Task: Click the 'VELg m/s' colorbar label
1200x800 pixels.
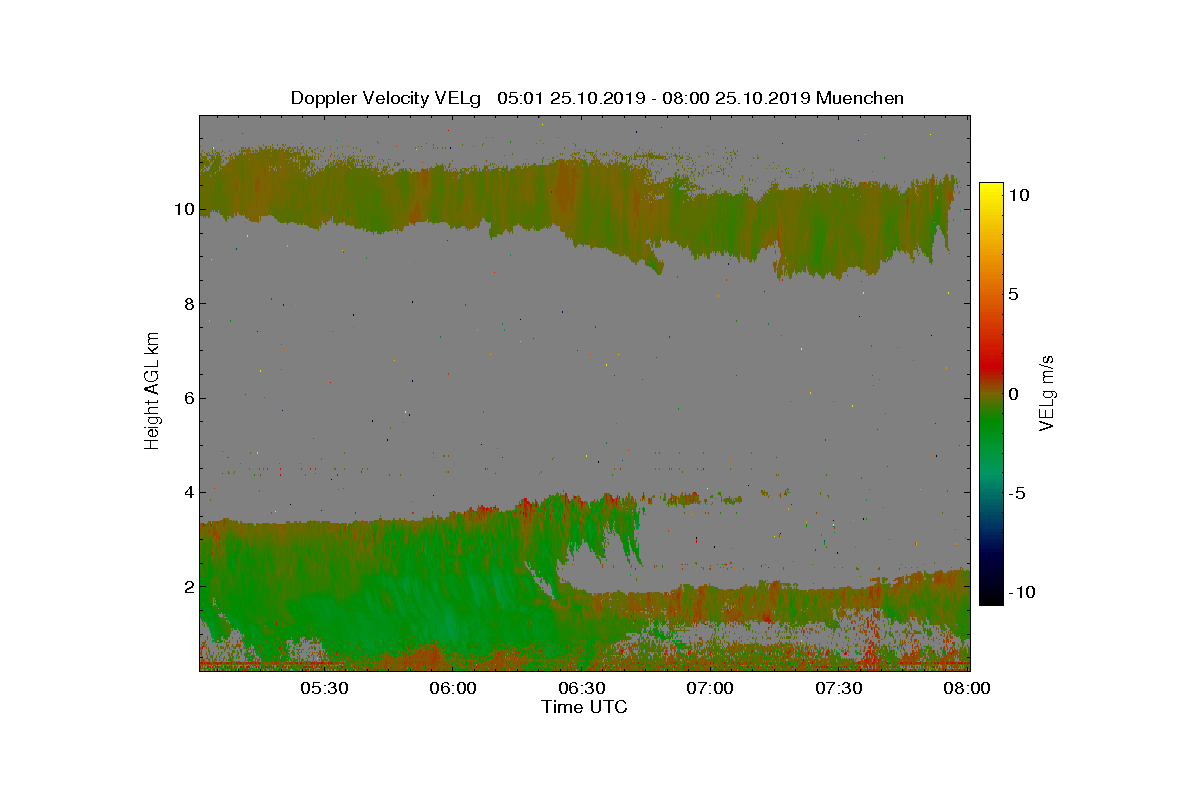Action: click(x=1048, y=392)
